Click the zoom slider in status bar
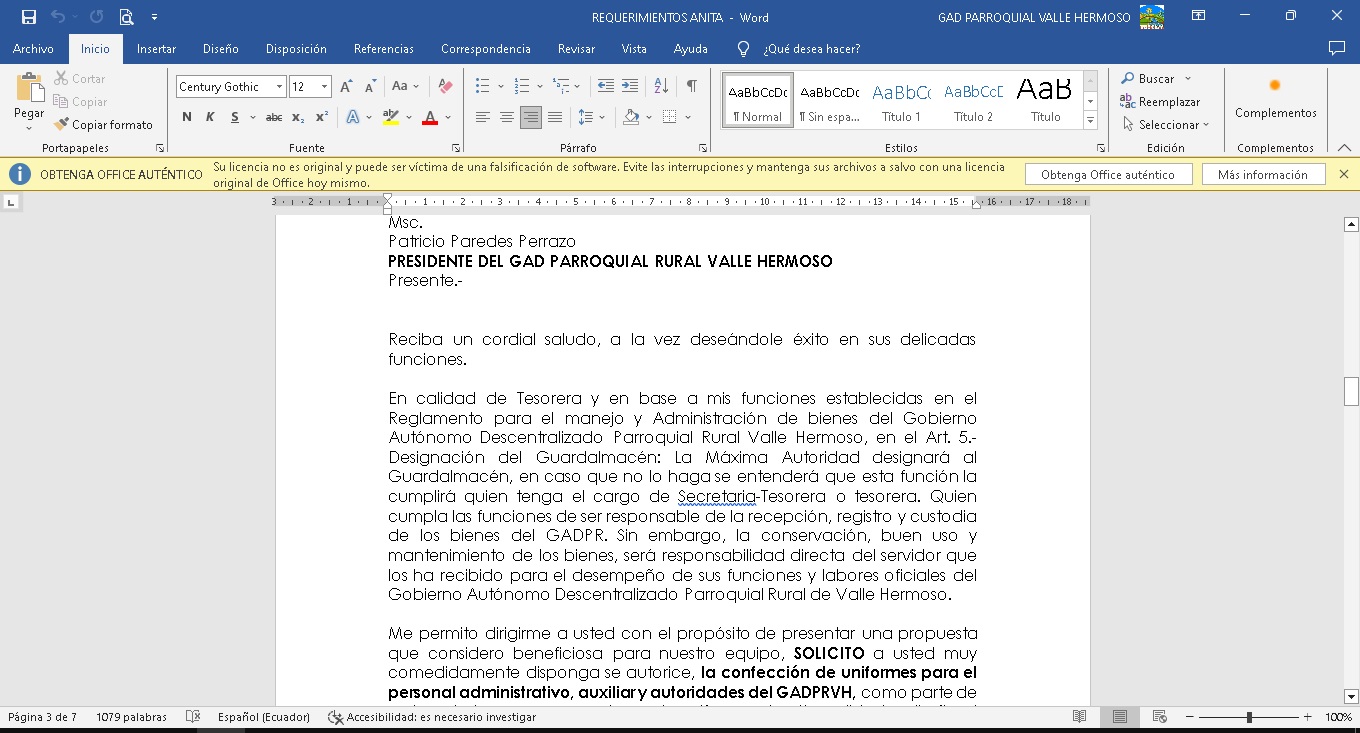The height and width of the screenshot is (733, 1360). tap(1249, 717)
